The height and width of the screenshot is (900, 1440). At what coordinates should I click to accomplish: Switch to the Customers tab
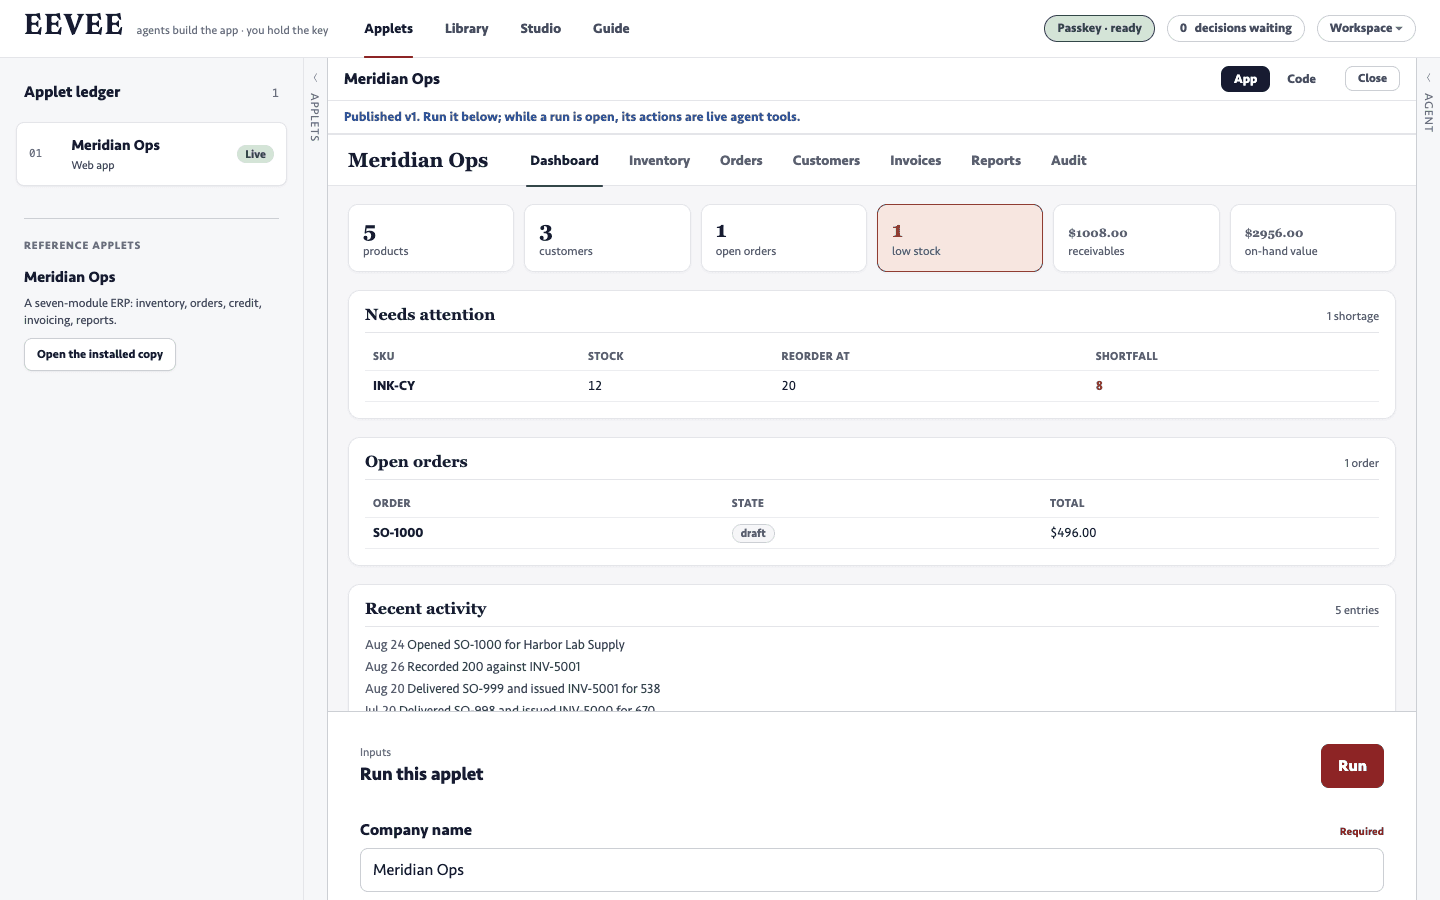pos(826,161)
